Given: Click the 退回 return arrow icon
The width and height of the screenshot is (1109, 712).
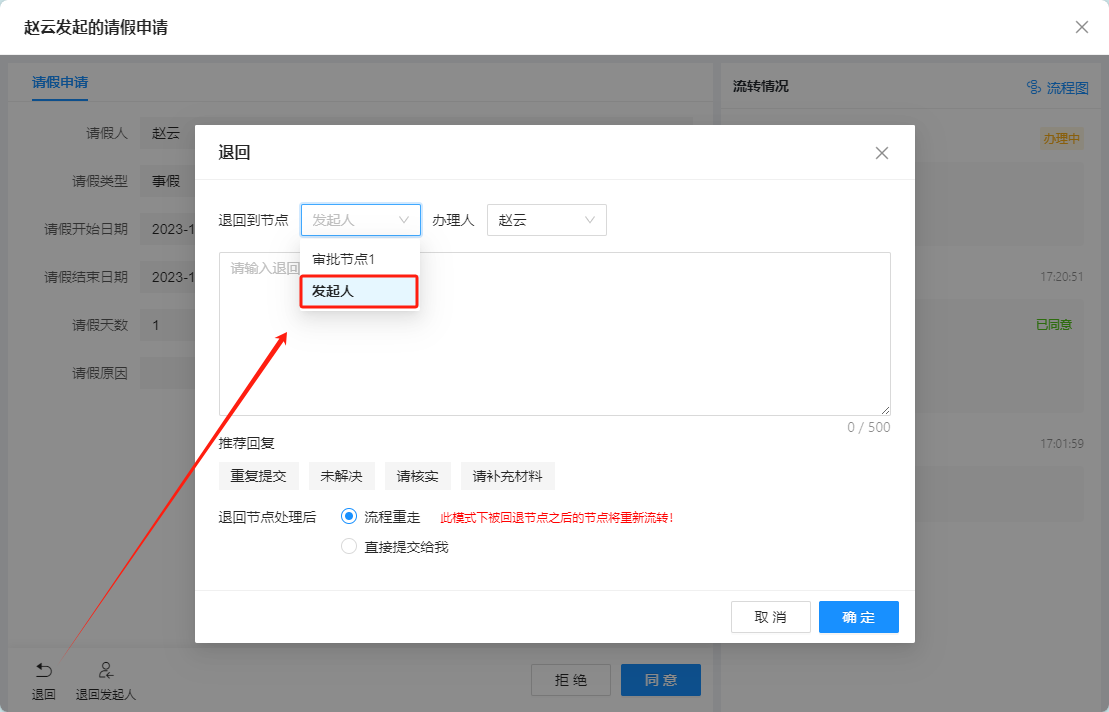Looking at the screenshot, I should [44, 670].
